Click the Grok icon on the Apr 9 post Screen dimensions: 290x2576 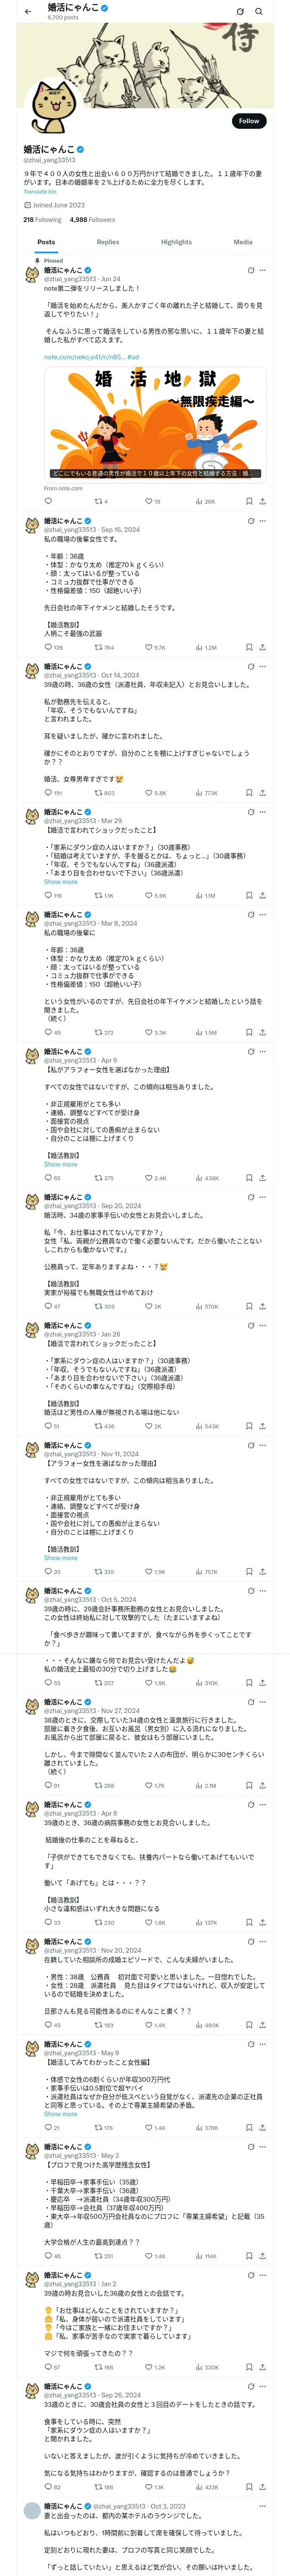tap(250, 1051)
